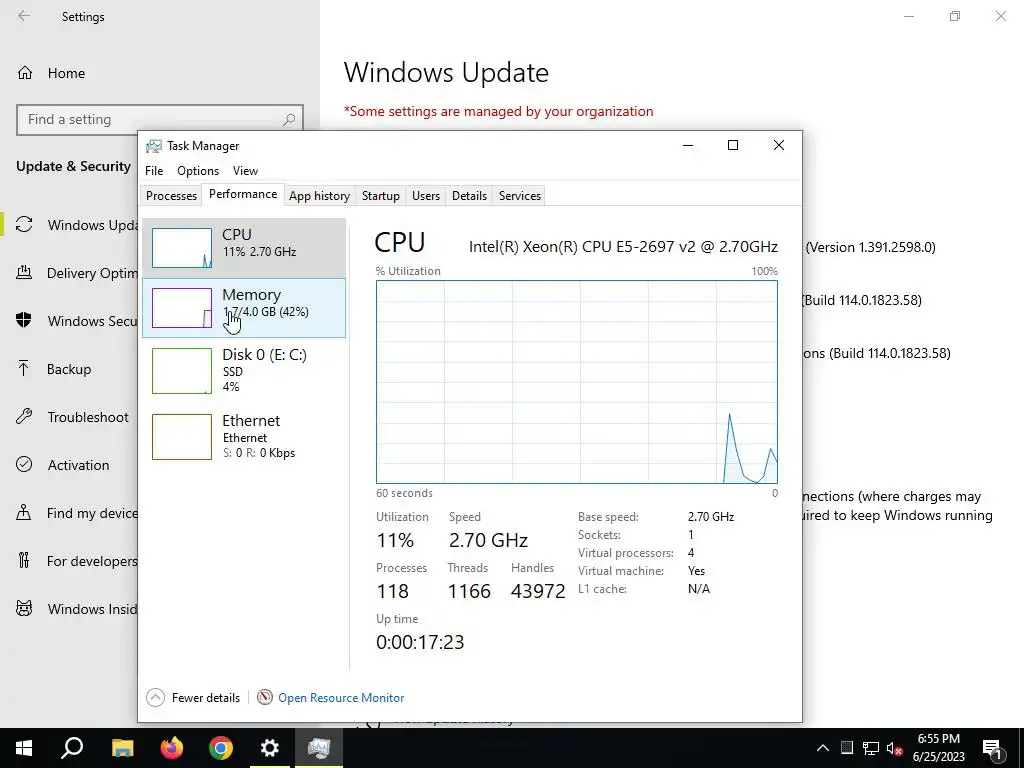Open the File menu in Task Manager
This screenshot has height=768, width=1024.
click(154, 170)
